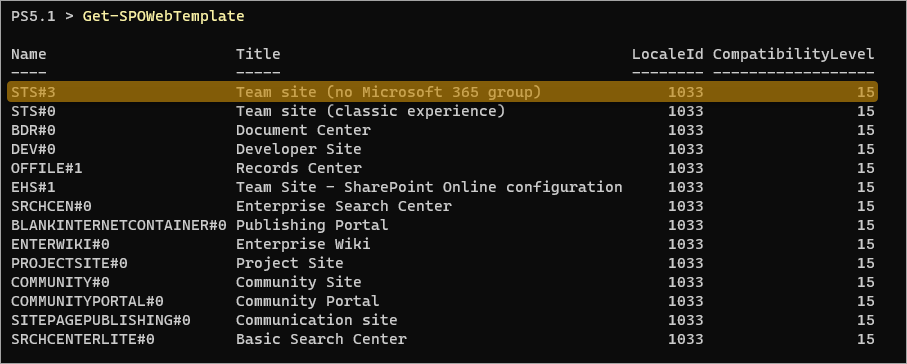Click the Communication site title
The height and width of the screenshot is (364, 907).
point(316,320)
